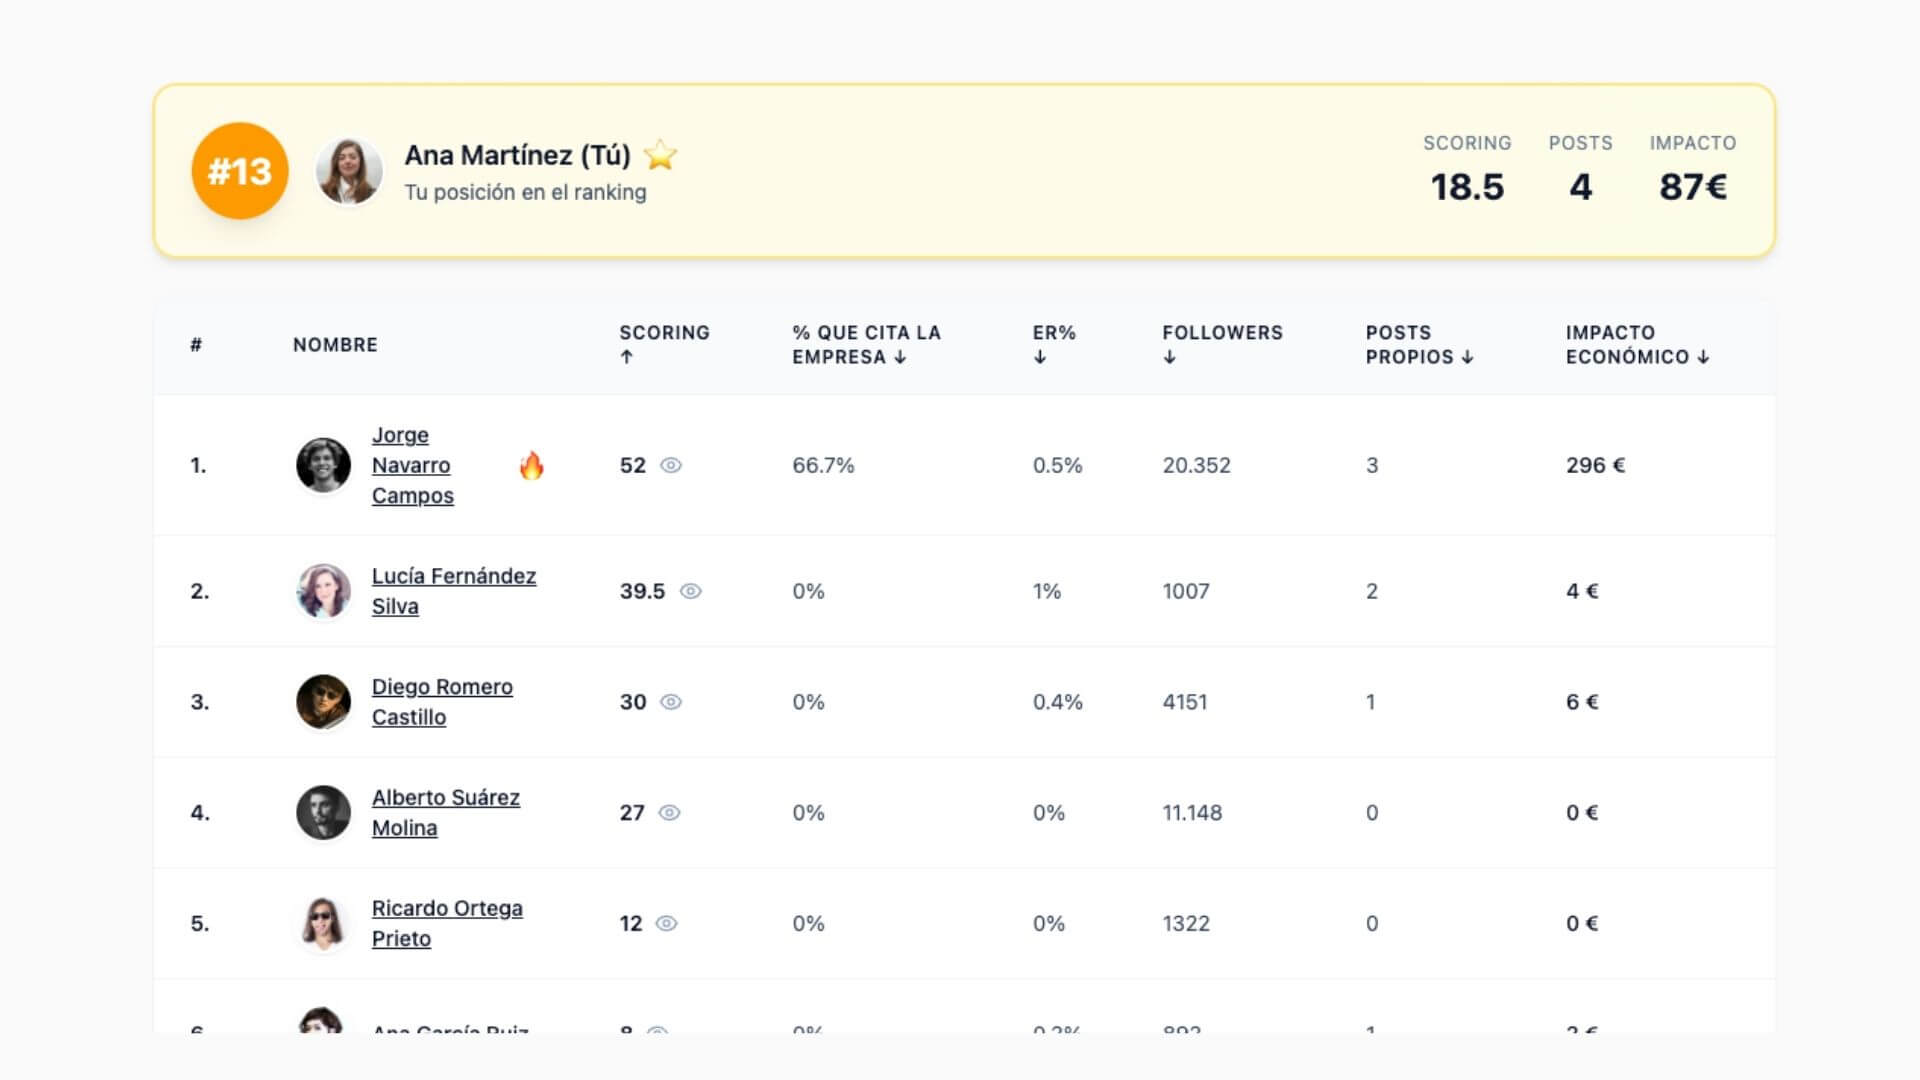Image resolution: width=1920 pixels, height=1080 pixels.
Task: Click eye icon in Diego Romero's row
Action: pyautogui.click(x=671, y=702)
